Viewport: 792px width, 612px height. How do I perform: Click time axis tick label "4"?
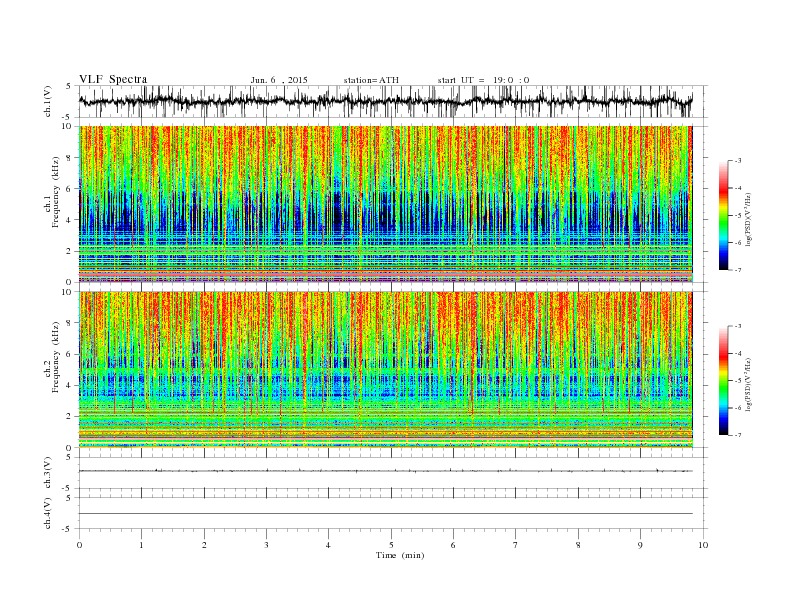(x=328, y=545)
